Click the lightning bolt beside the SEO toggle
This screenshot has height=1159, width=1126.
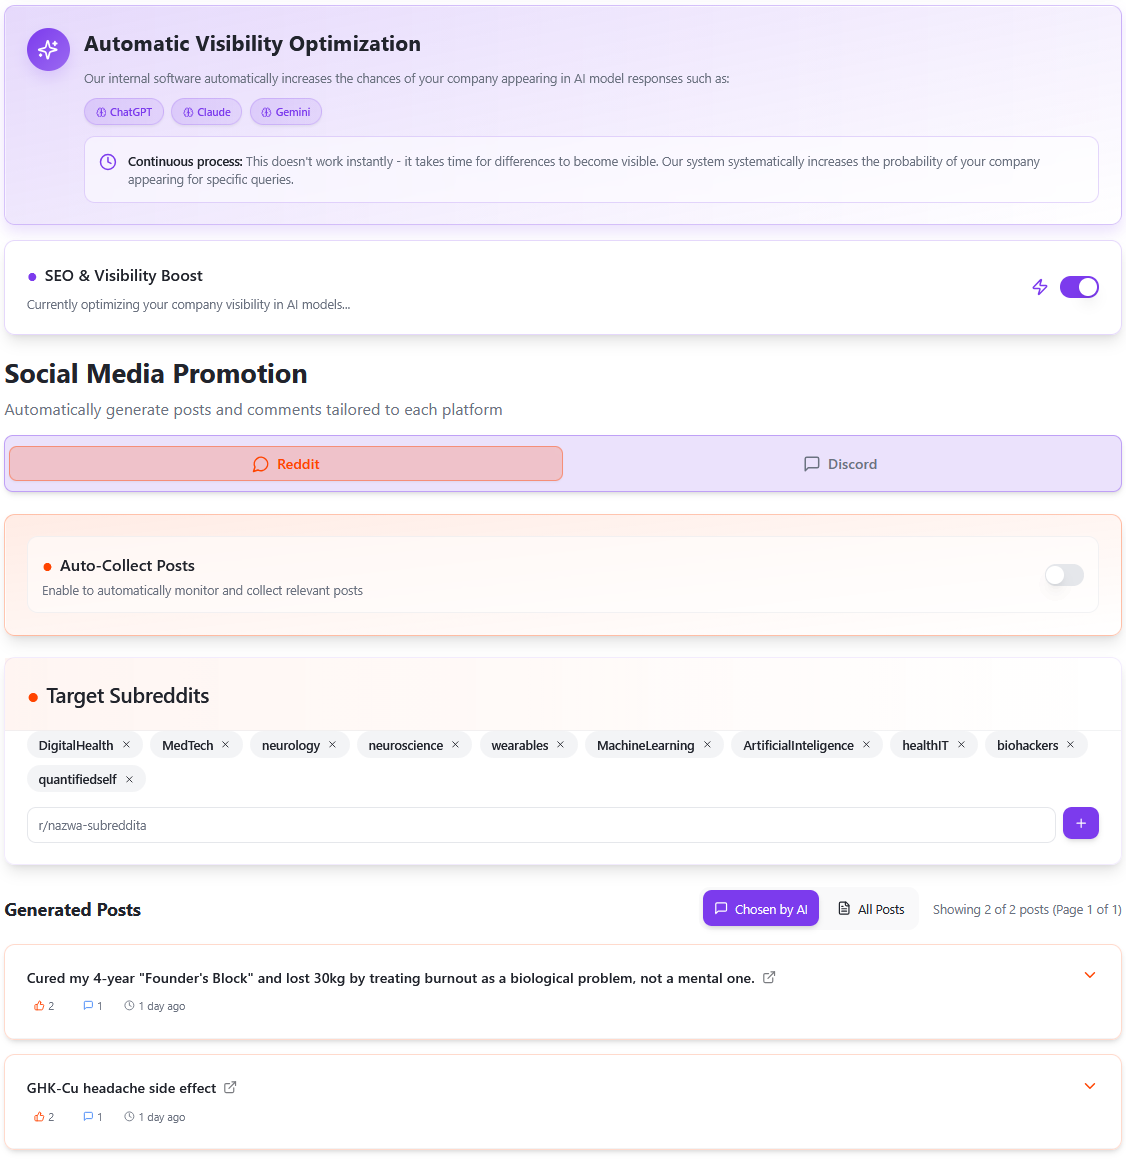tap(1039, 287)
